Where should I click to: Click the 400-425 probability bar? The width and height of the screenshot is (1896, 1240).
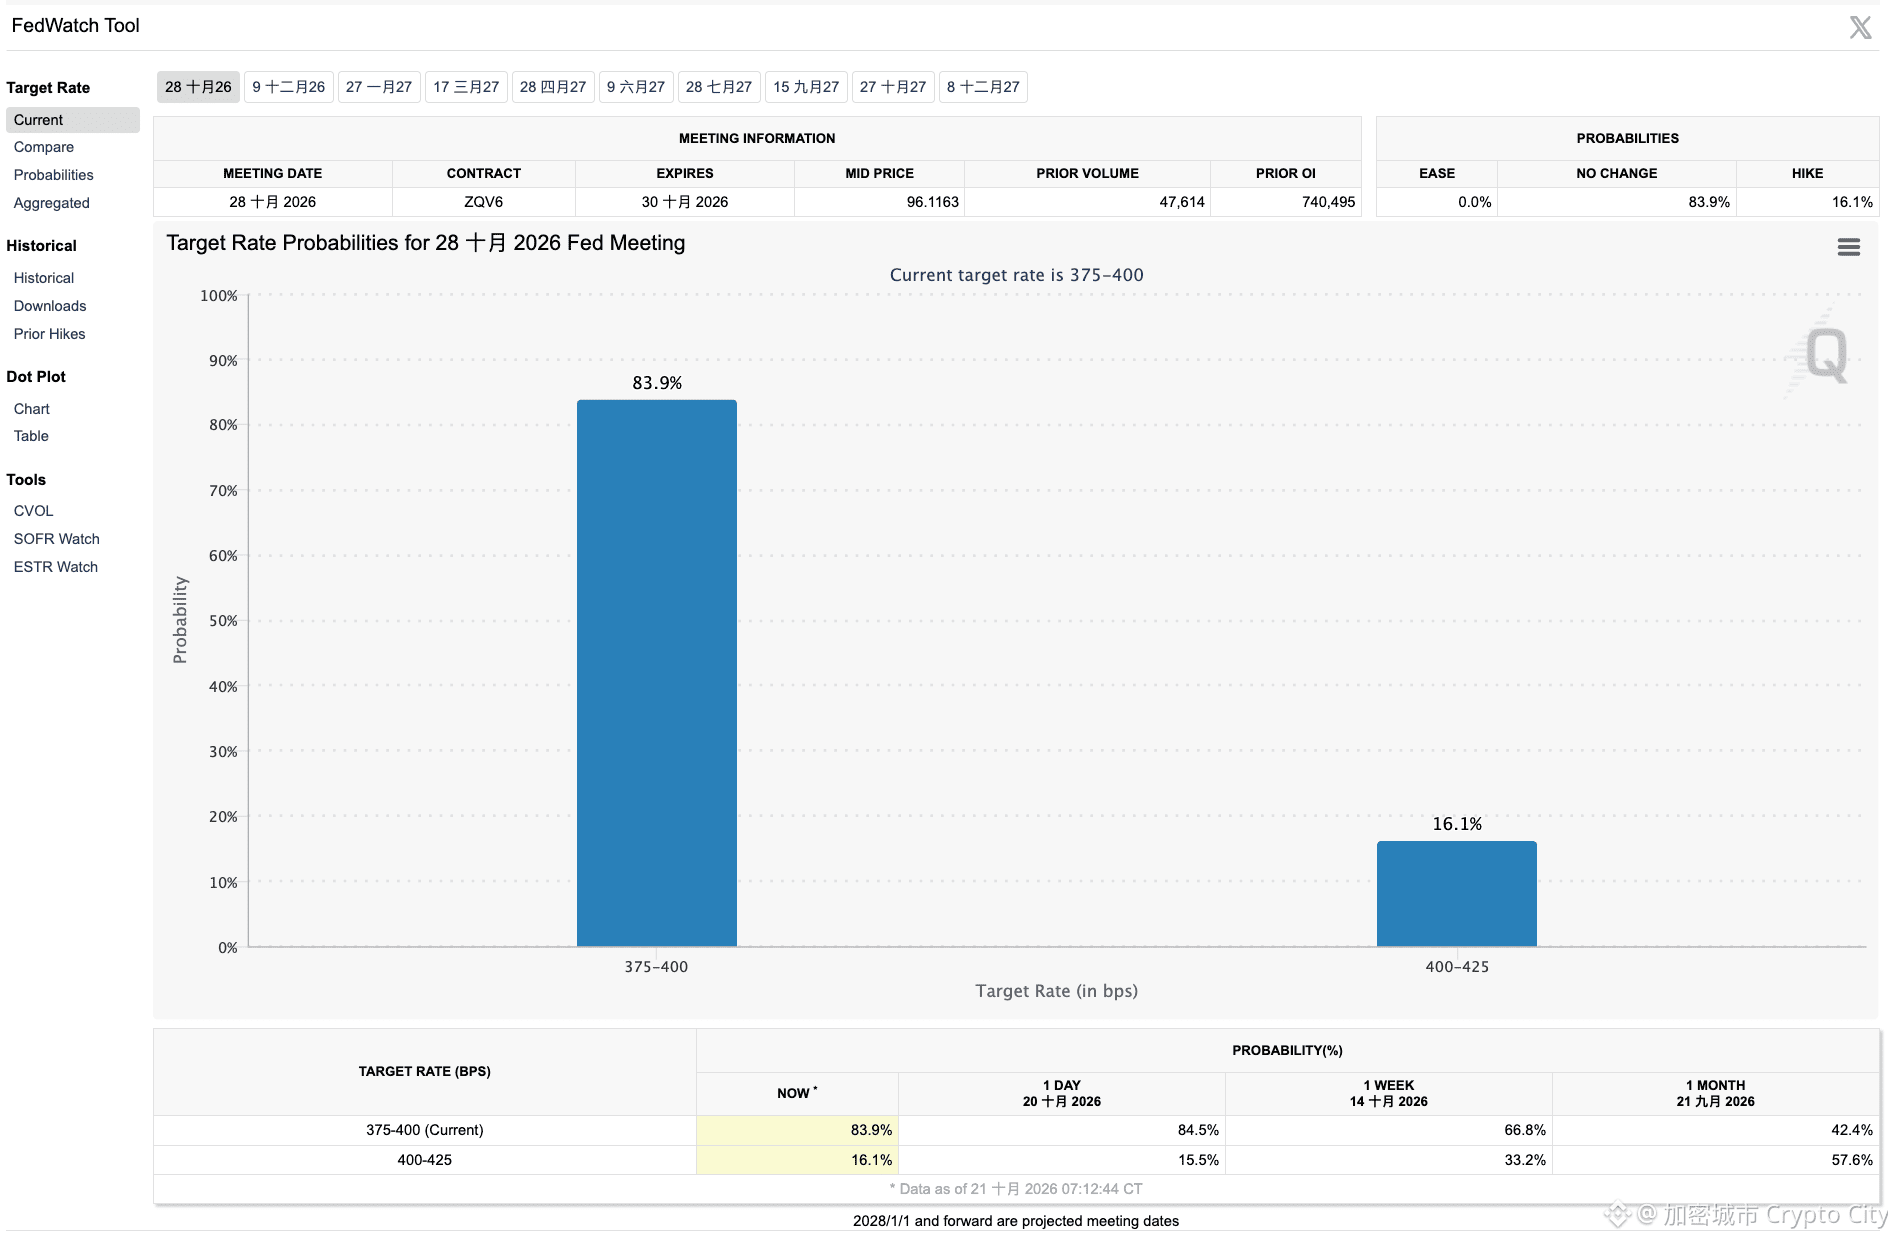(x=1457, y=894)
